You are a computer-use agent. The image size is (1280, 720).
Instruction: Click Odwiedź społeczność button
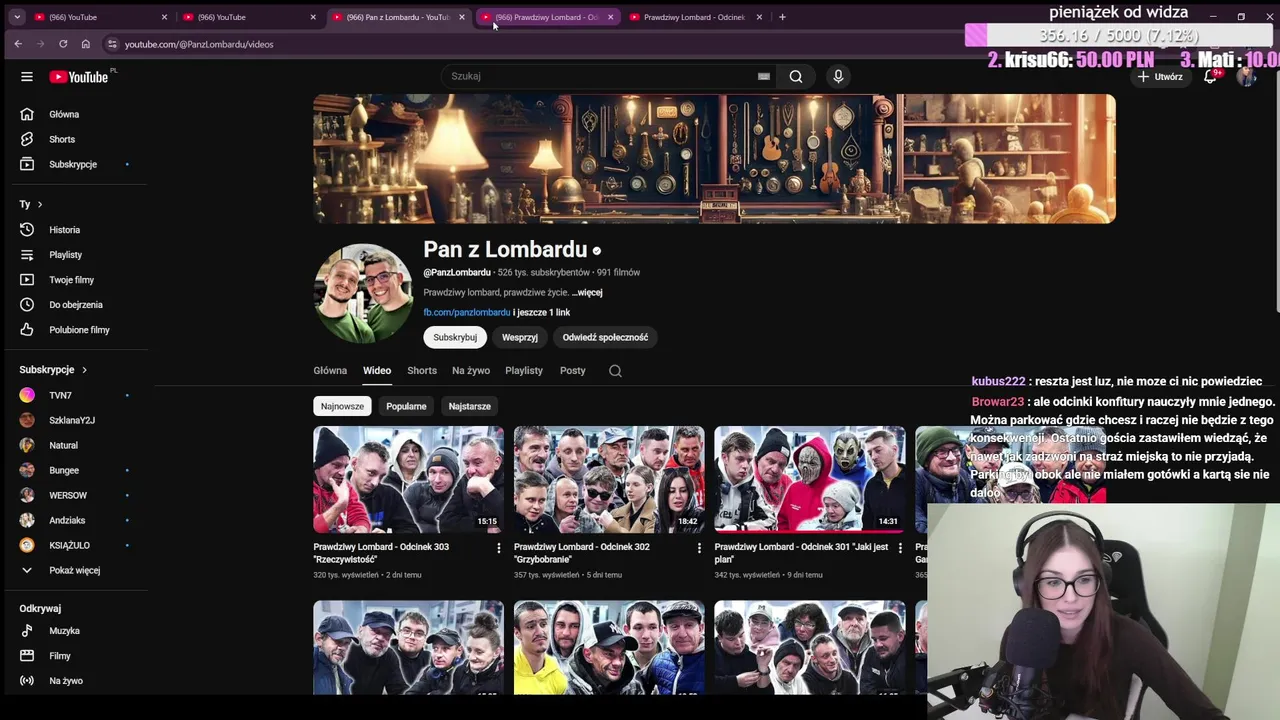tap(605, 338)
